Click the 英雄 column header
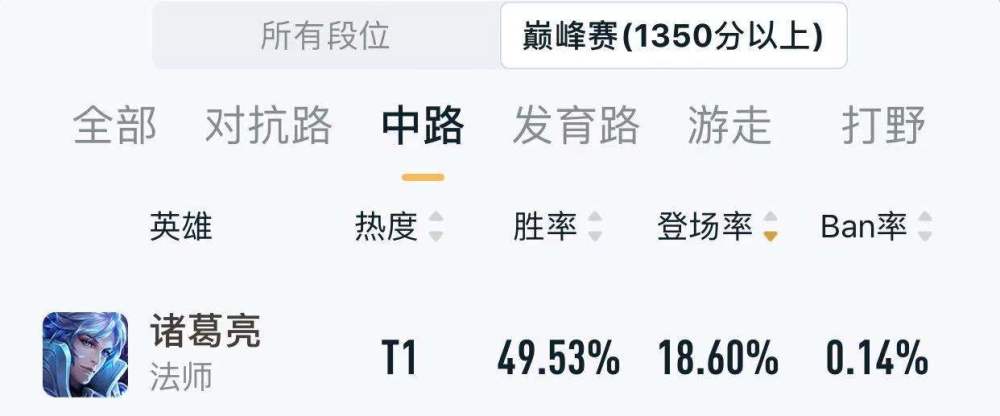This screenshot has height=416, width=1000. [x=180, y=227]
